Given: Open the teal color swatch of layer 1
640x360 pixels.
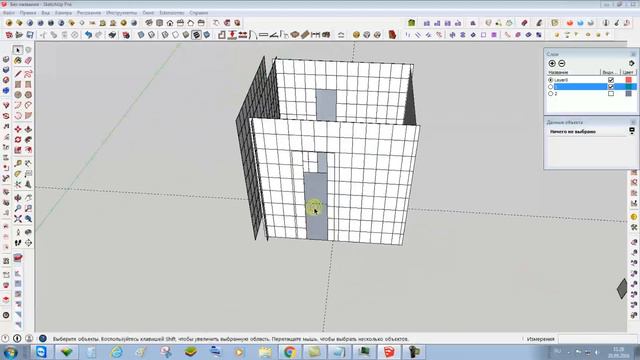Looking at the screenshot, I should click(629, 87).
